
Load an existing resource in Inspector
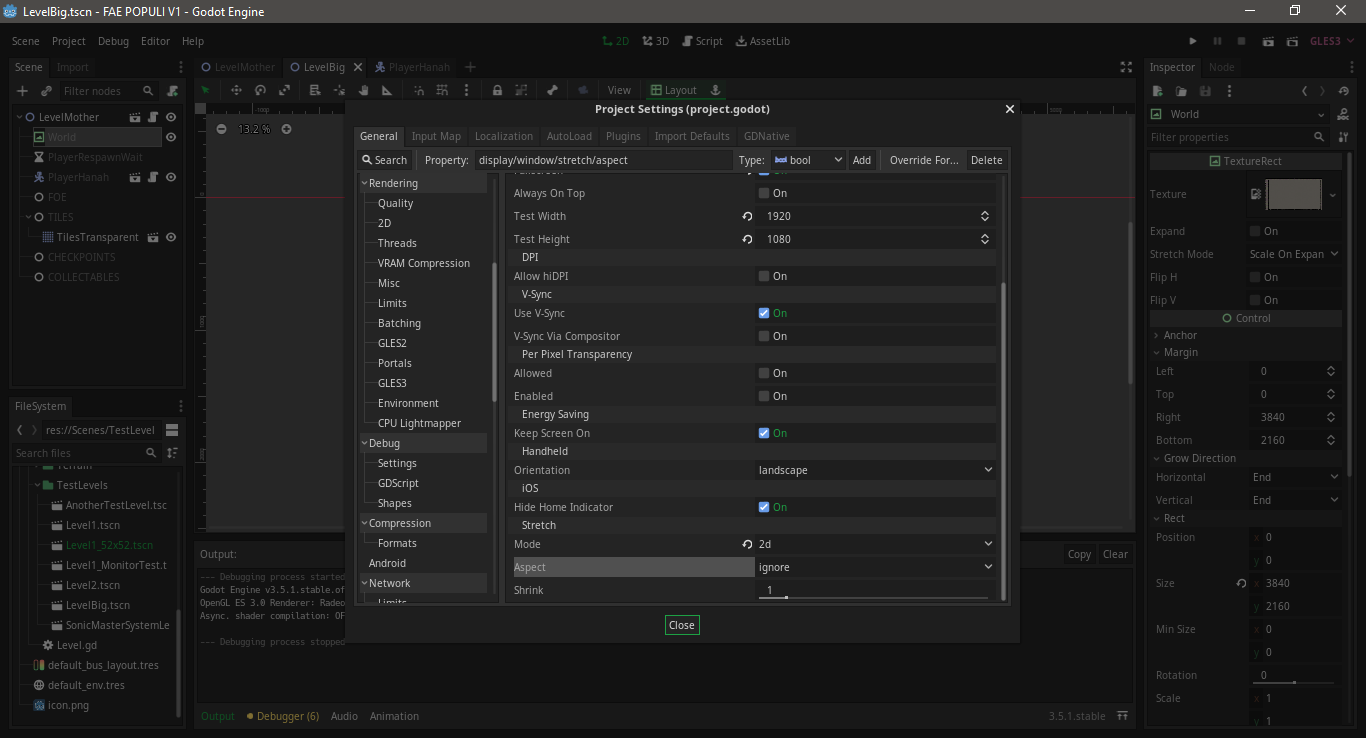(x=1181, y=91)
